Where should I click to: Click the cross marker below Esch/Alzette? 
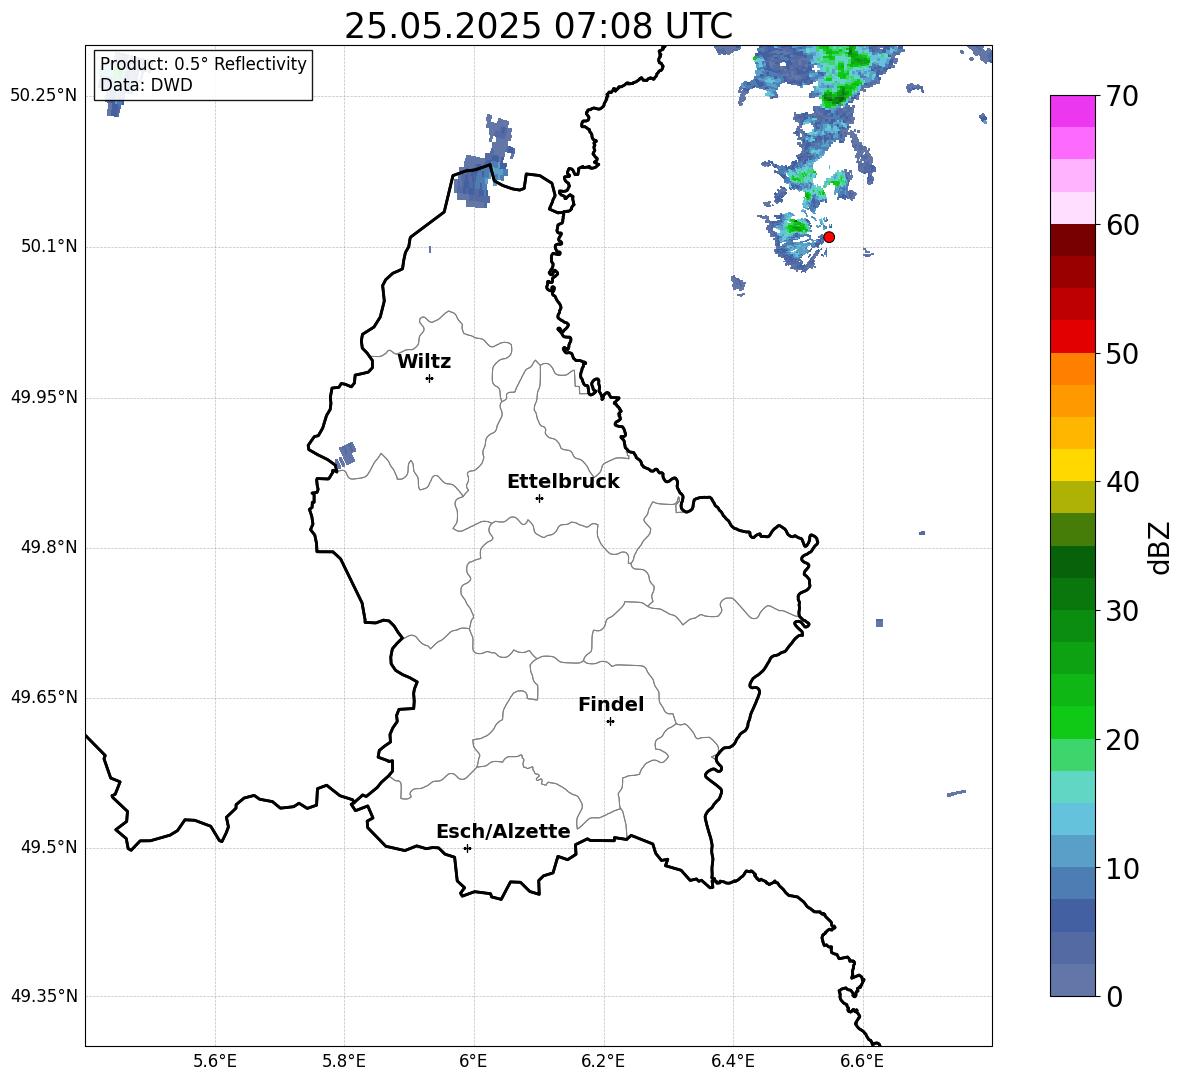(467, 848)
